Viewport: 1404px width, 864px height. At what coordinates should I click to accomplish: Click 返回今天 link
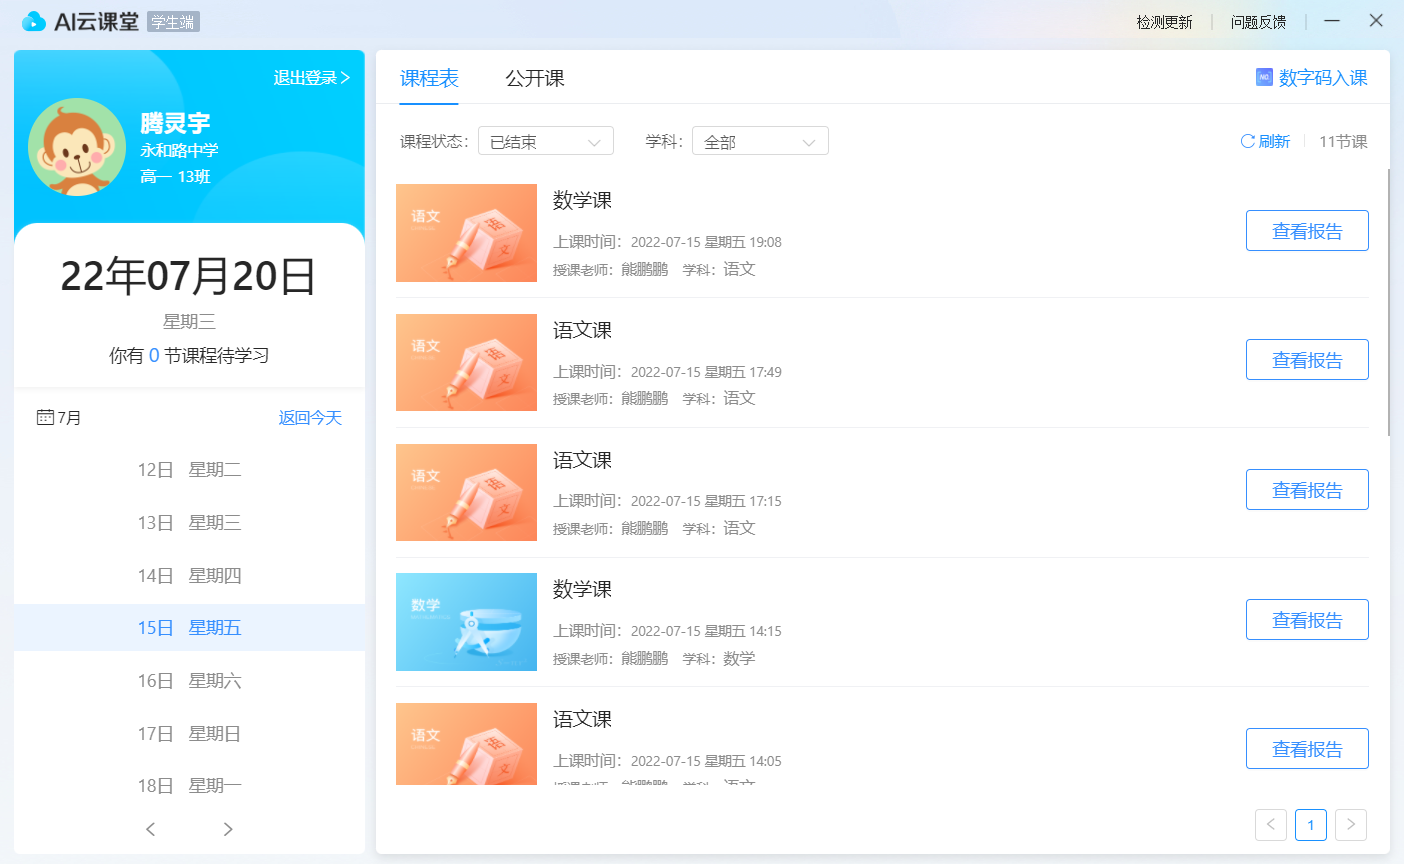[x=310, y=418]
